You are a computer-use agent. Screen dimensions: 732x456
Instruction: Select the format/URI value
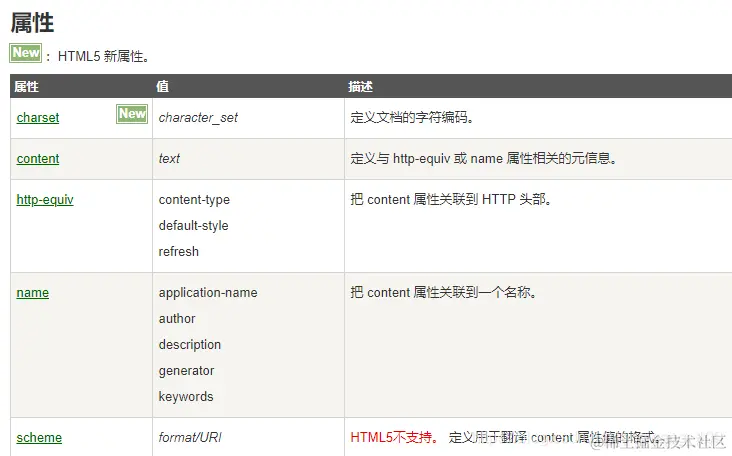pyautogui.click(x=190, y=438)
